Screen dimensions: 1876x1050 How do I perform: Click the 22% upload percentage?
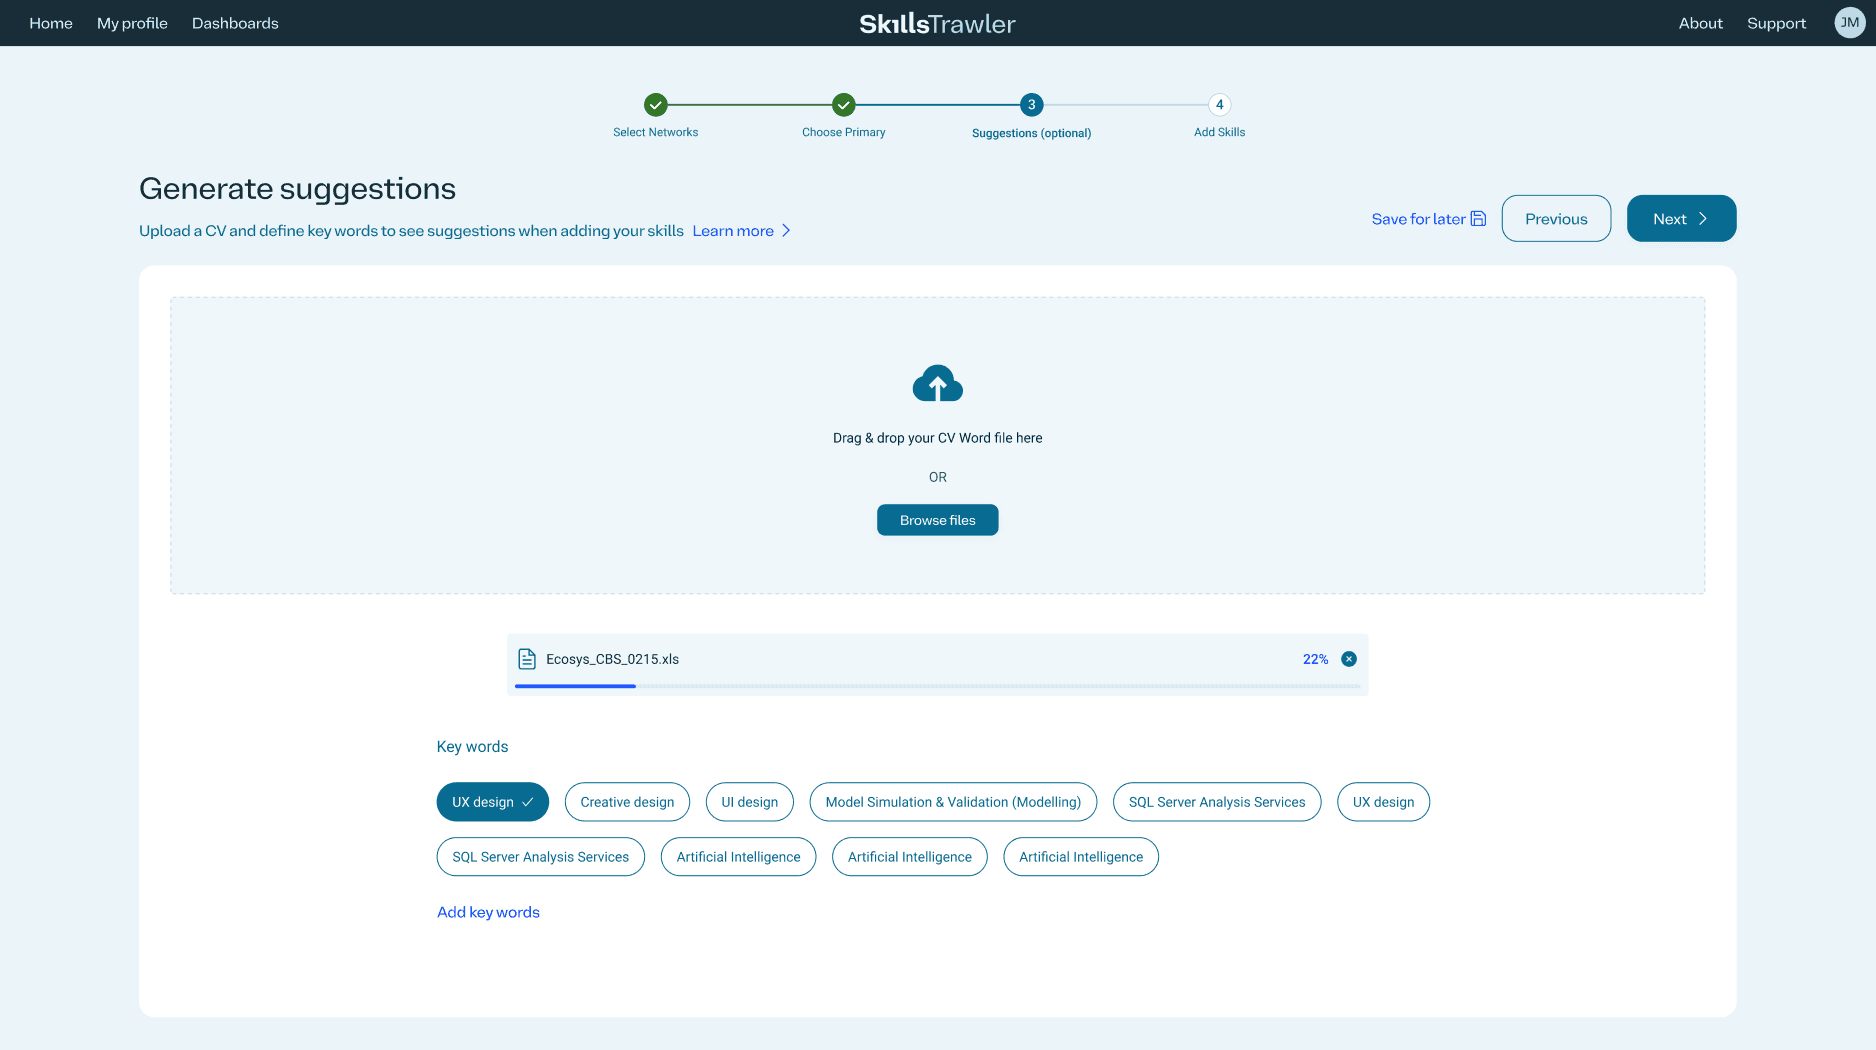click(x=1315, y=659)
